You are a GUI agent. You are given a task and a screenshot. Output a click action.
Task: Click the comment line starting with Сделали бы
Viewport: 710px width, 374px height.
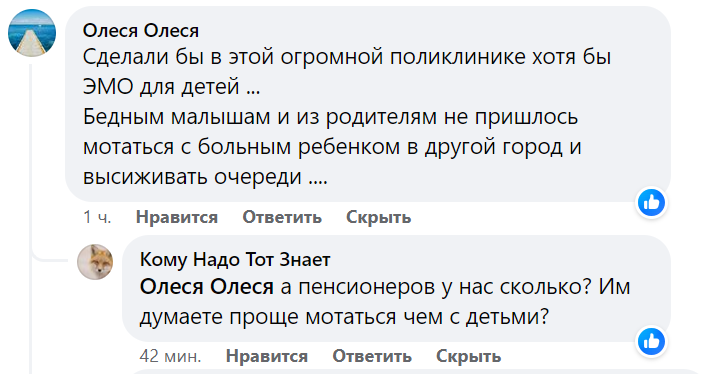coord(347,57)
